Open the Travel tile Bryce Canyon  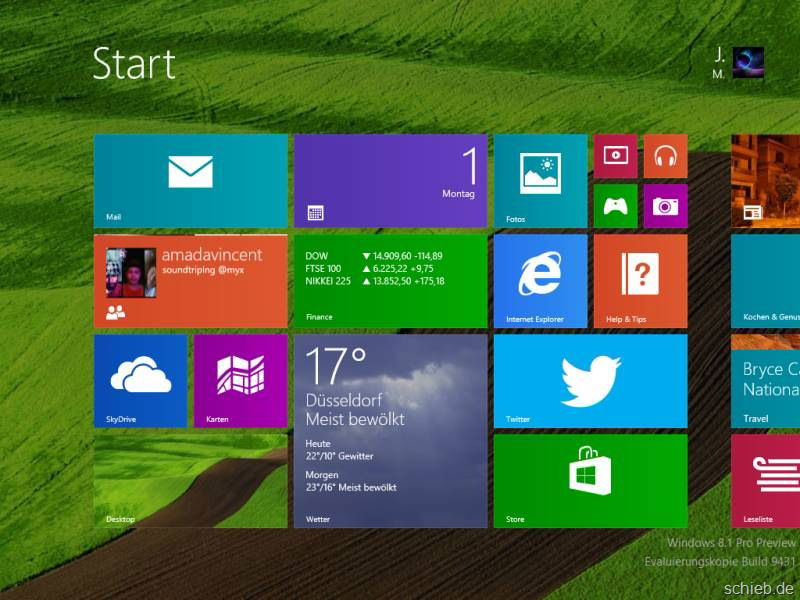click(765, 381)
